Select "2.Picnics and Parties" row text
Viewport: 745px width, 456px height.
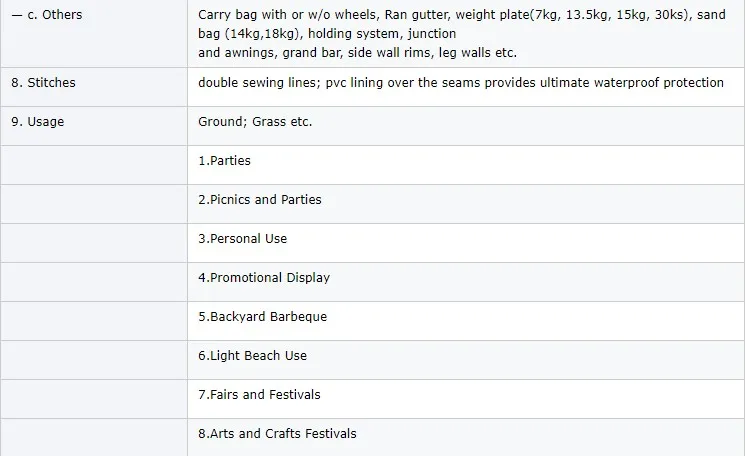click(x=260, y=199)
